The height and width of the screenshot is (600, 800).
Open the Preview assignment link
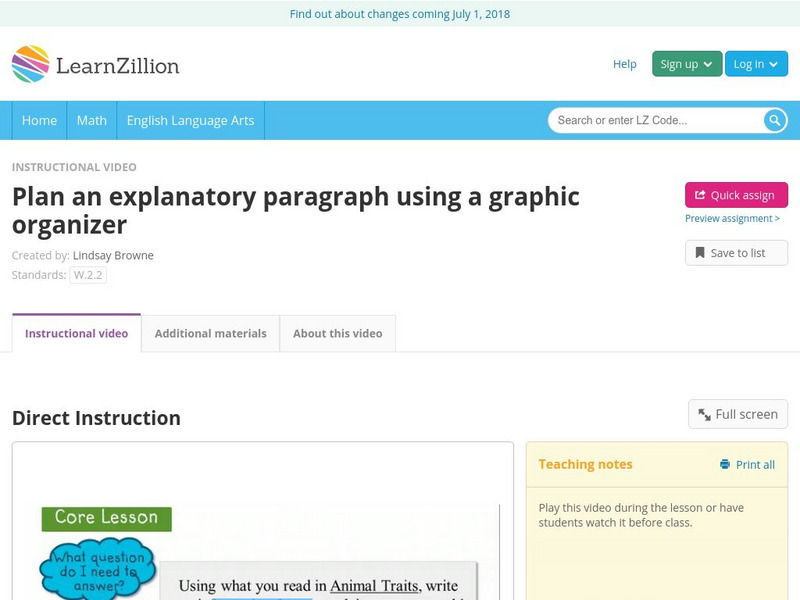point(732,219)
